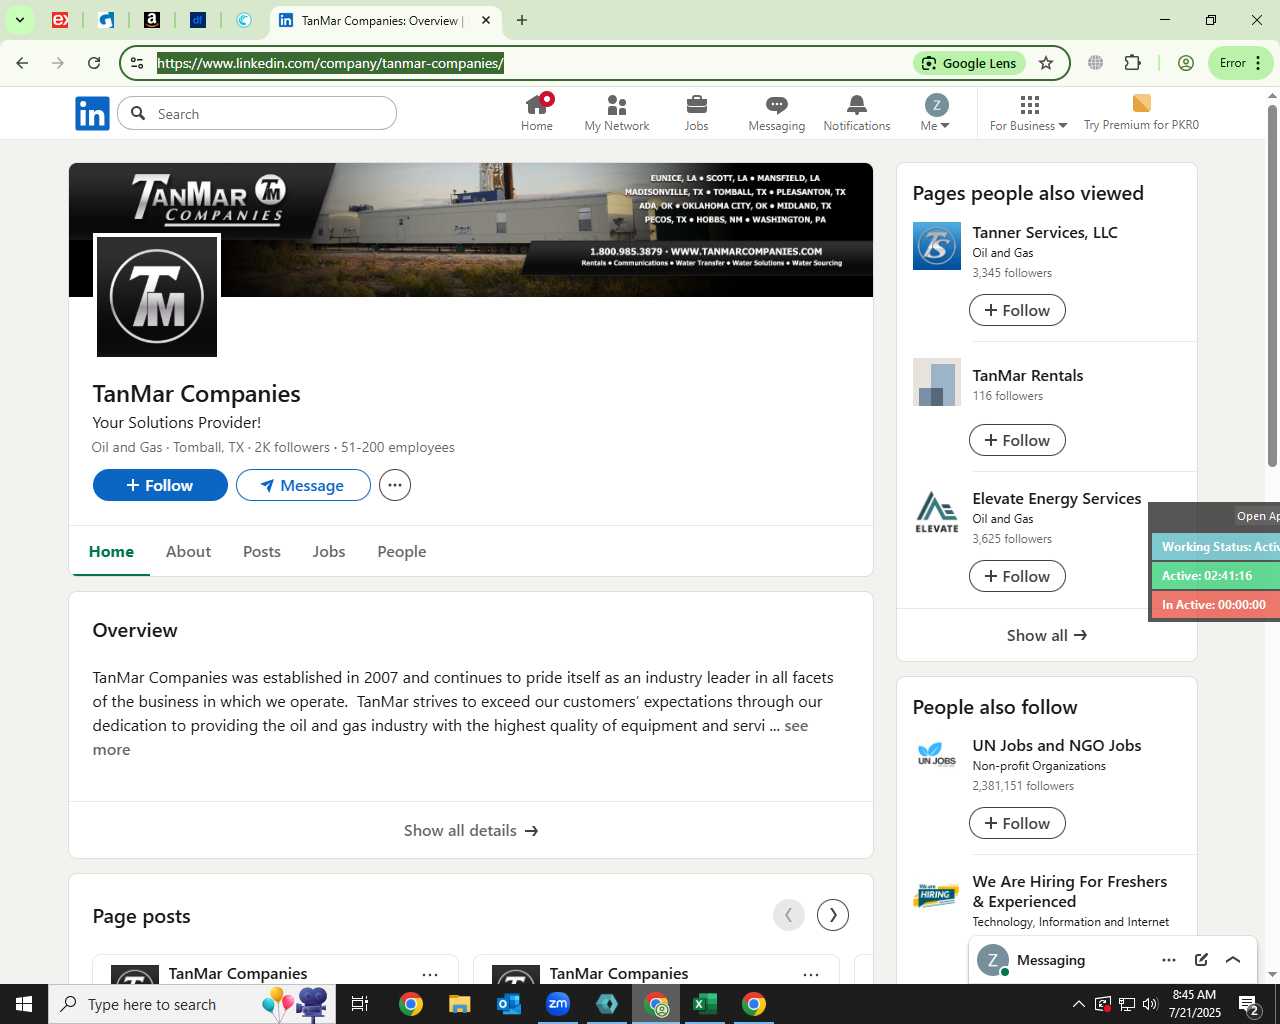Screen dimensions: 1280x1024
Task: Open Zoom from the taskbar
Action: (x=558, y=1004)
